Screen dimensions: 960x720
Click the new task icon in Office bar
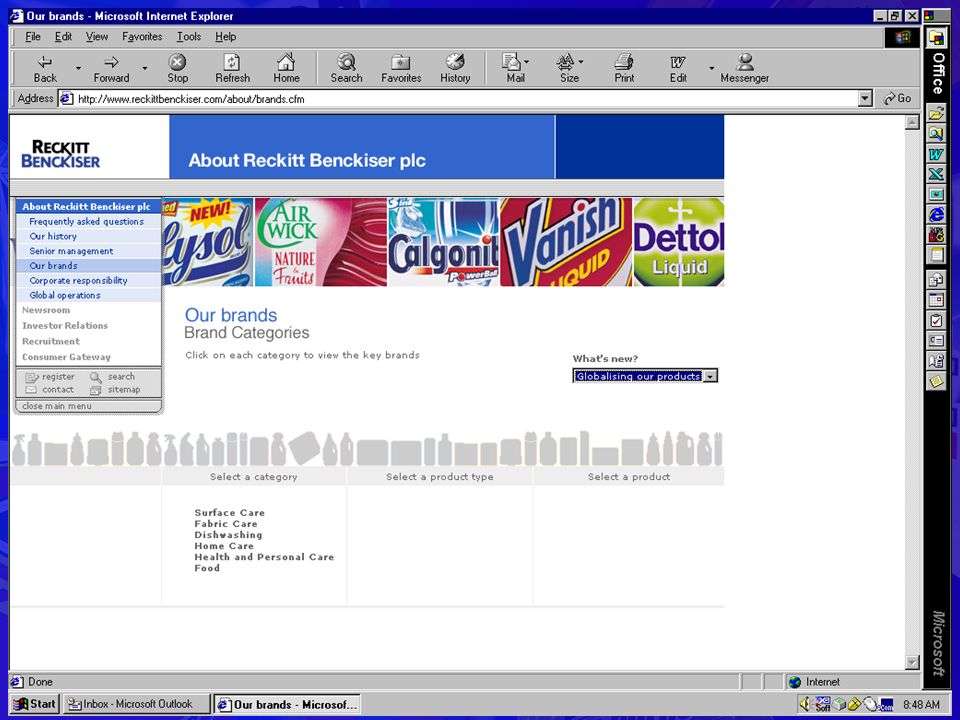coord(936,320)
